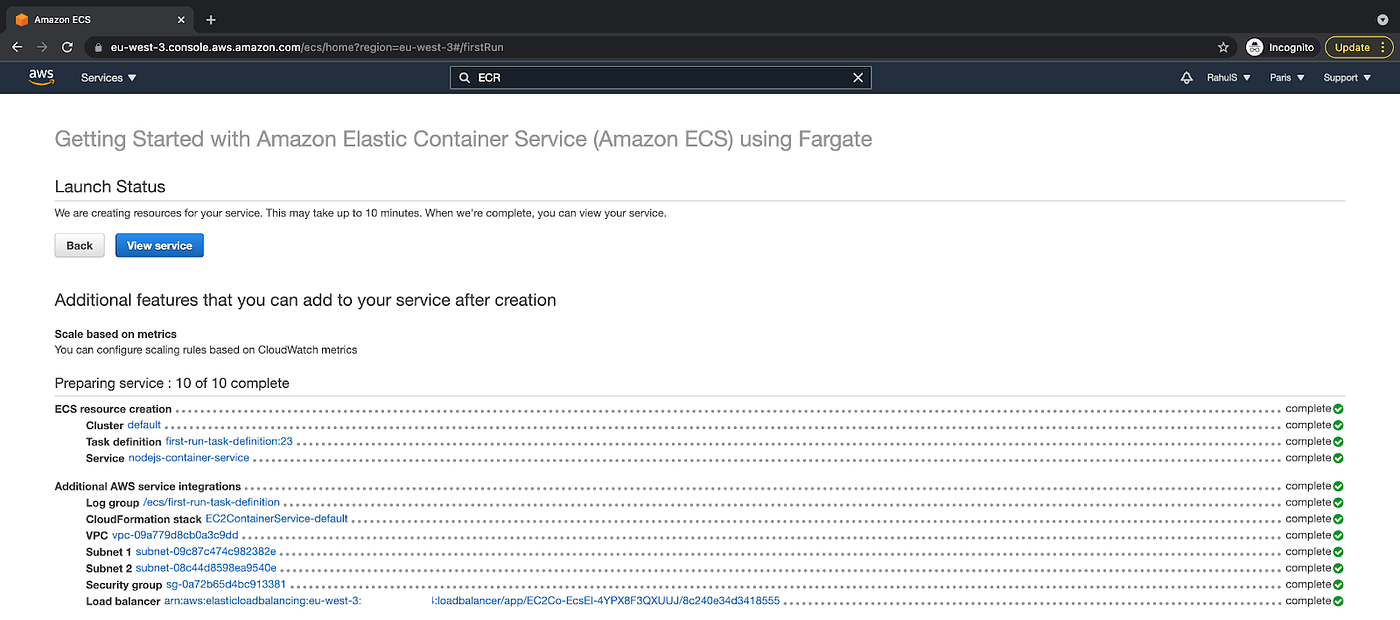Image resolution: width=1400 pixels, height=620 pixels.
Task: Click the Incognito profile icon
Action: point(1254,47)
